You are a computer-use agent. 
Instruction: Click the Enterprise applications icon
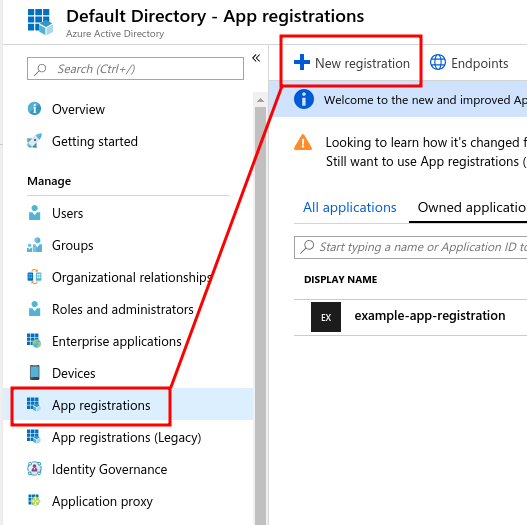34,340
